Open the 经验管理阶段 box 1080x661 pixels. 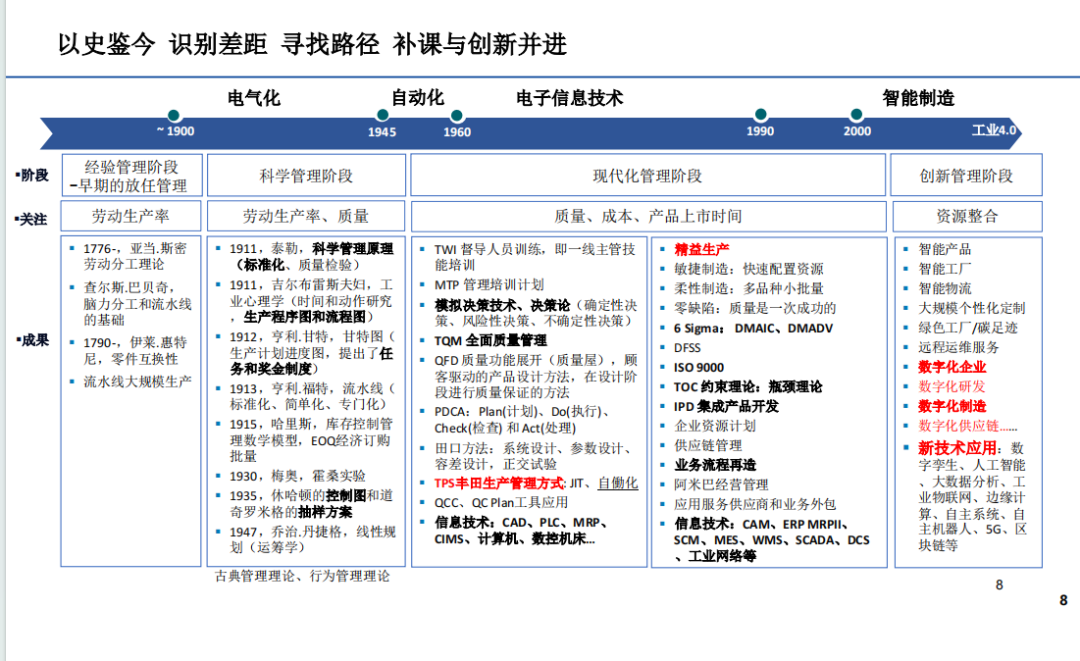(x=131, y=174)
